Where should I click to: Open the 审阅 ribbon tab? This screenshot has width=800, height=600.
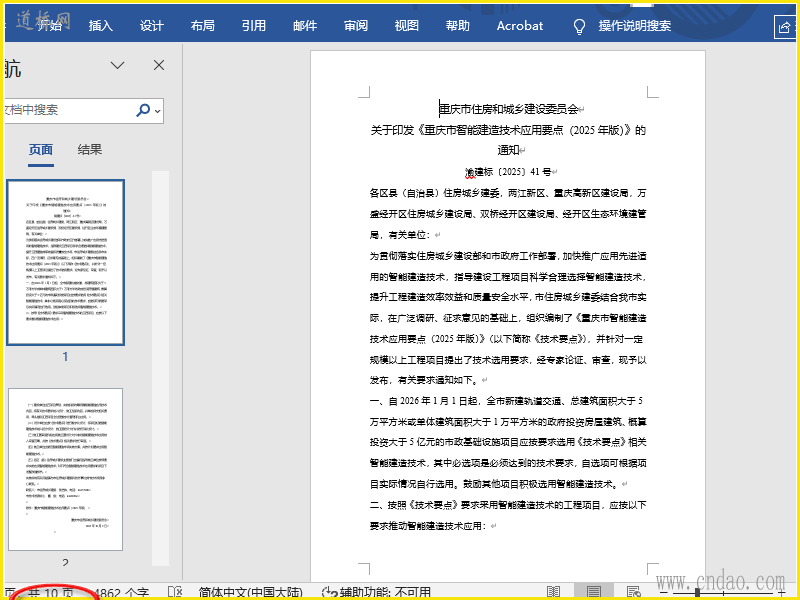355,26
